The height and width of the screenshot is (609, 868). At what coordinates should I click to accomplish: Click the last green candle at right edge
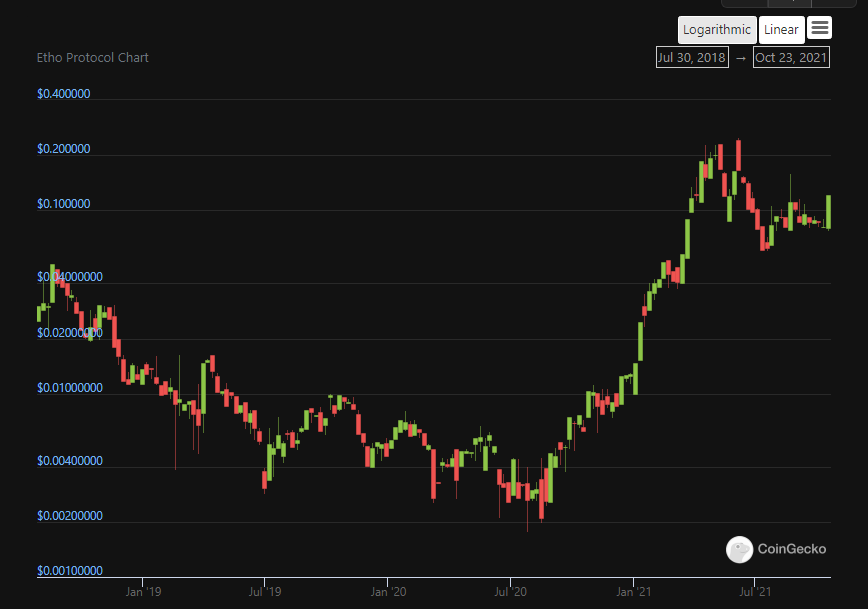tap(828, 211)
